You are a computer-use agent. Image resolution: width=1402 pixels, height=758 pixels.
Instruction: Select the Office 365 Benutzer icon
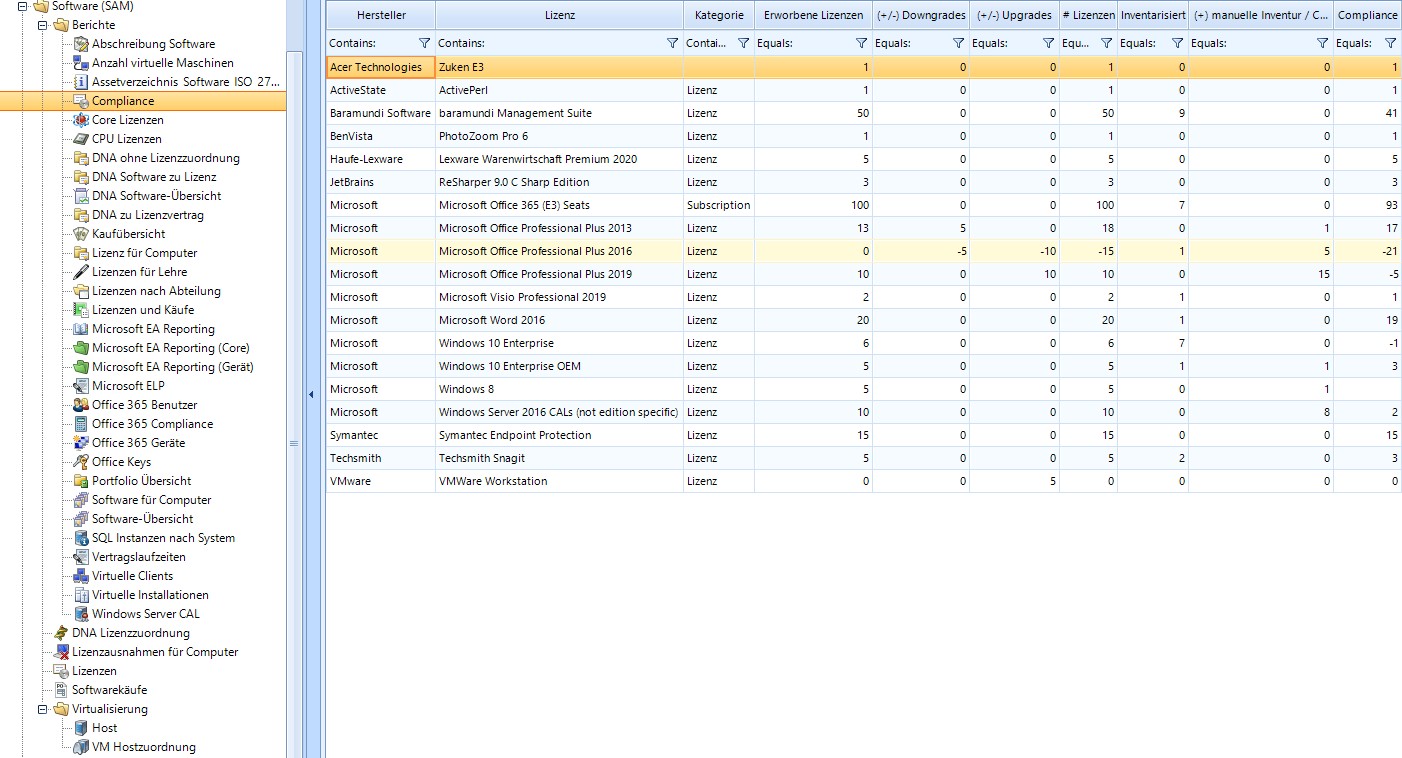click(x=81, y=405)
